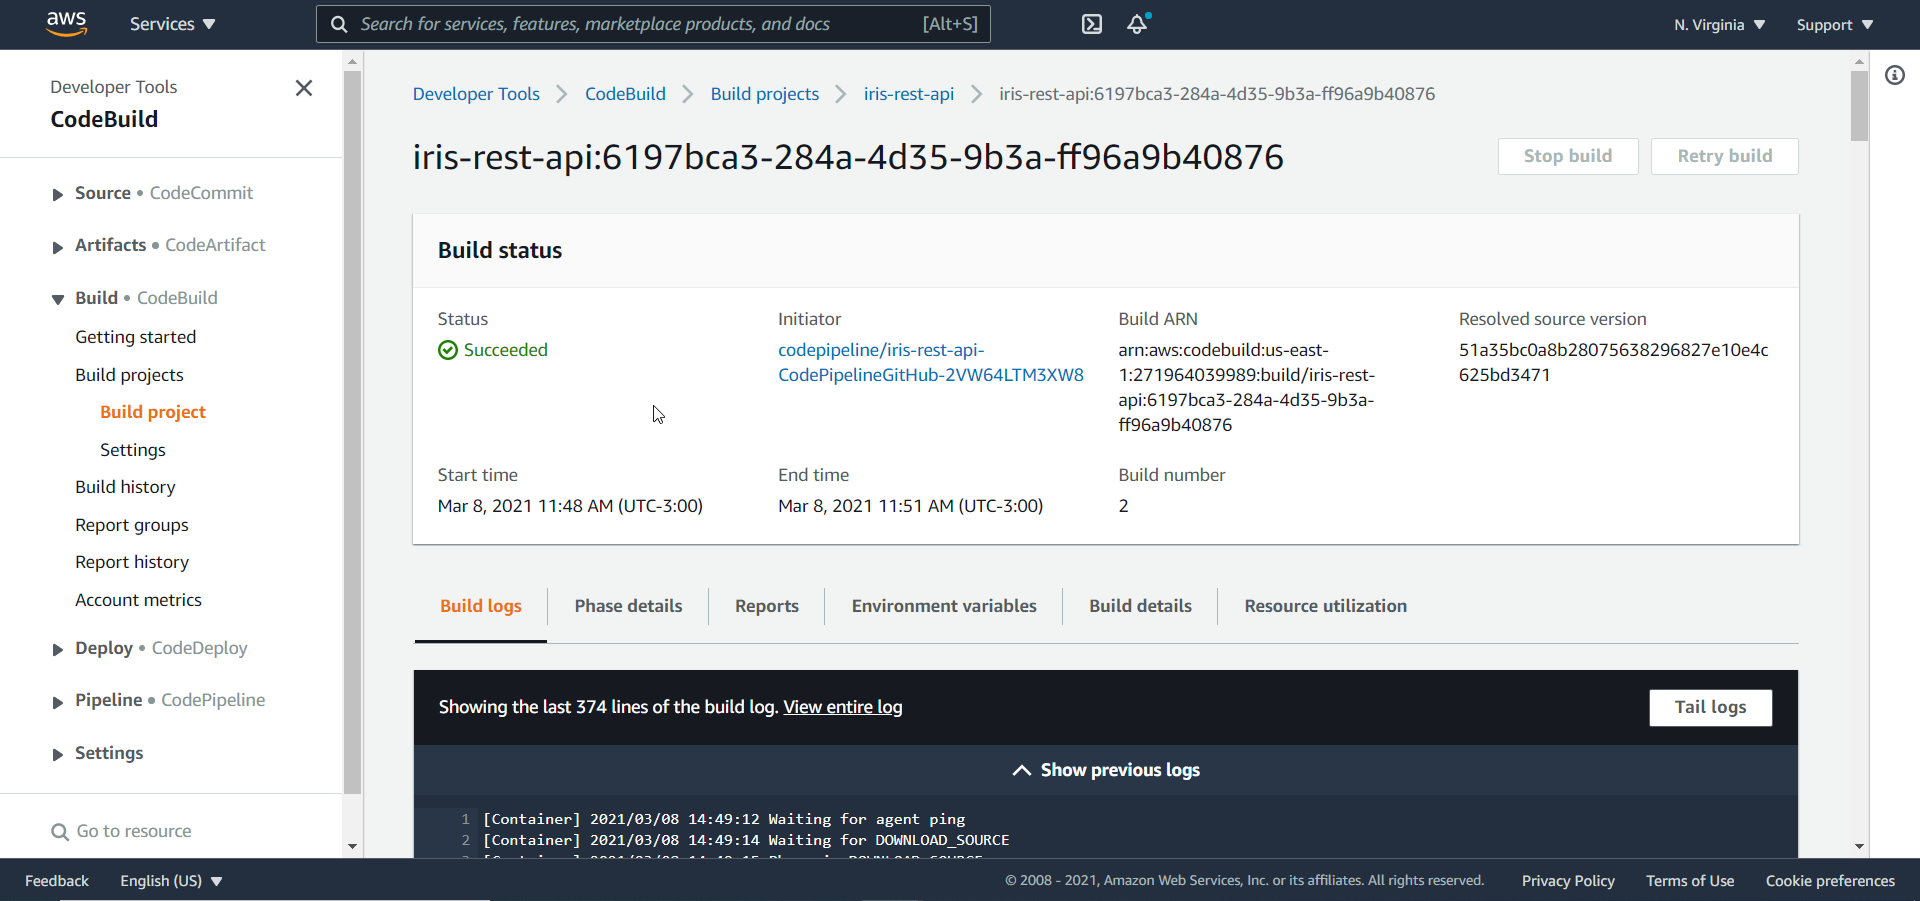
Task: Click the Show previous logs caret icon
Action: coord(1021,770)
